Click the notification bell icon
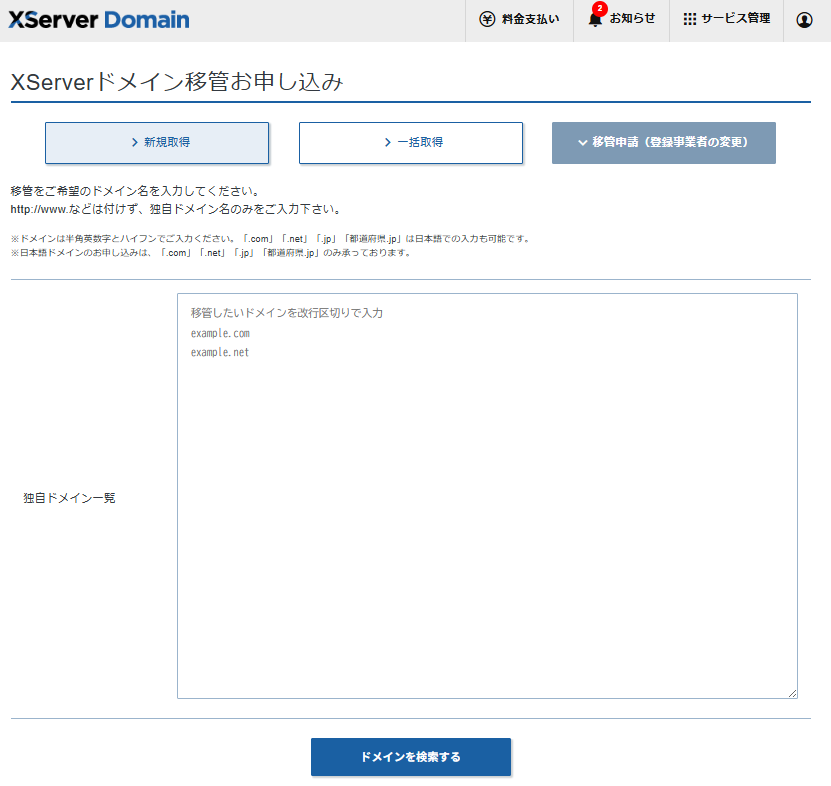Image resolution: width=831 pixels, height=786 pixels. pyautogui.click(x=595, y=20)
